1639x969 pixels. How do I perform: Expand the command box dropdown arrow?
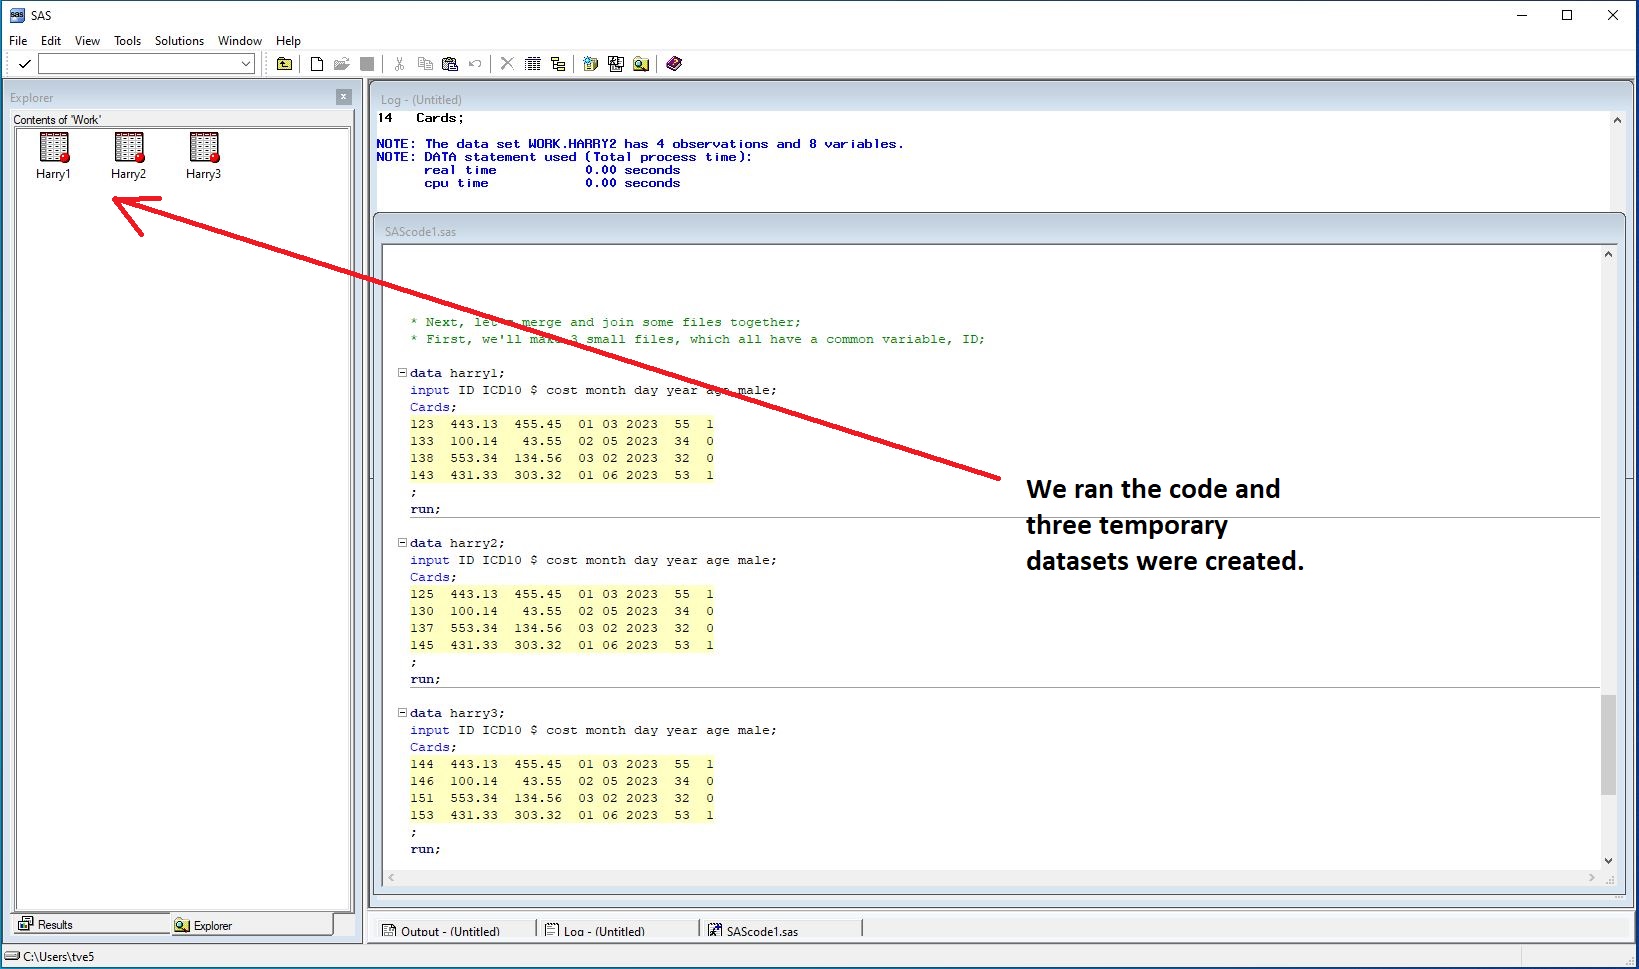click(246, 64)
